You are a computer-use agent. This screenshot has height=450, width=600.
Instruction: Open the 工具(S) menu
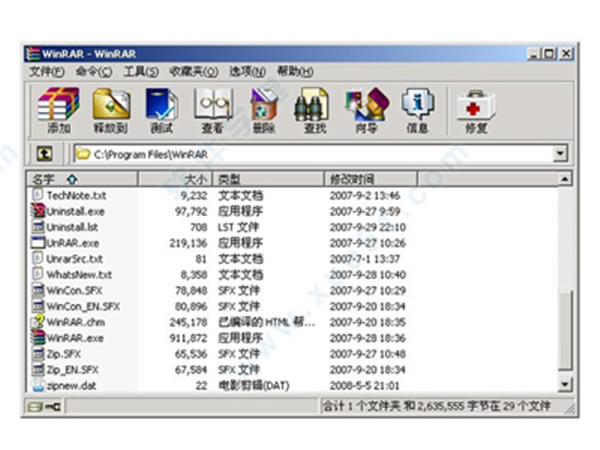pos(141,72)
